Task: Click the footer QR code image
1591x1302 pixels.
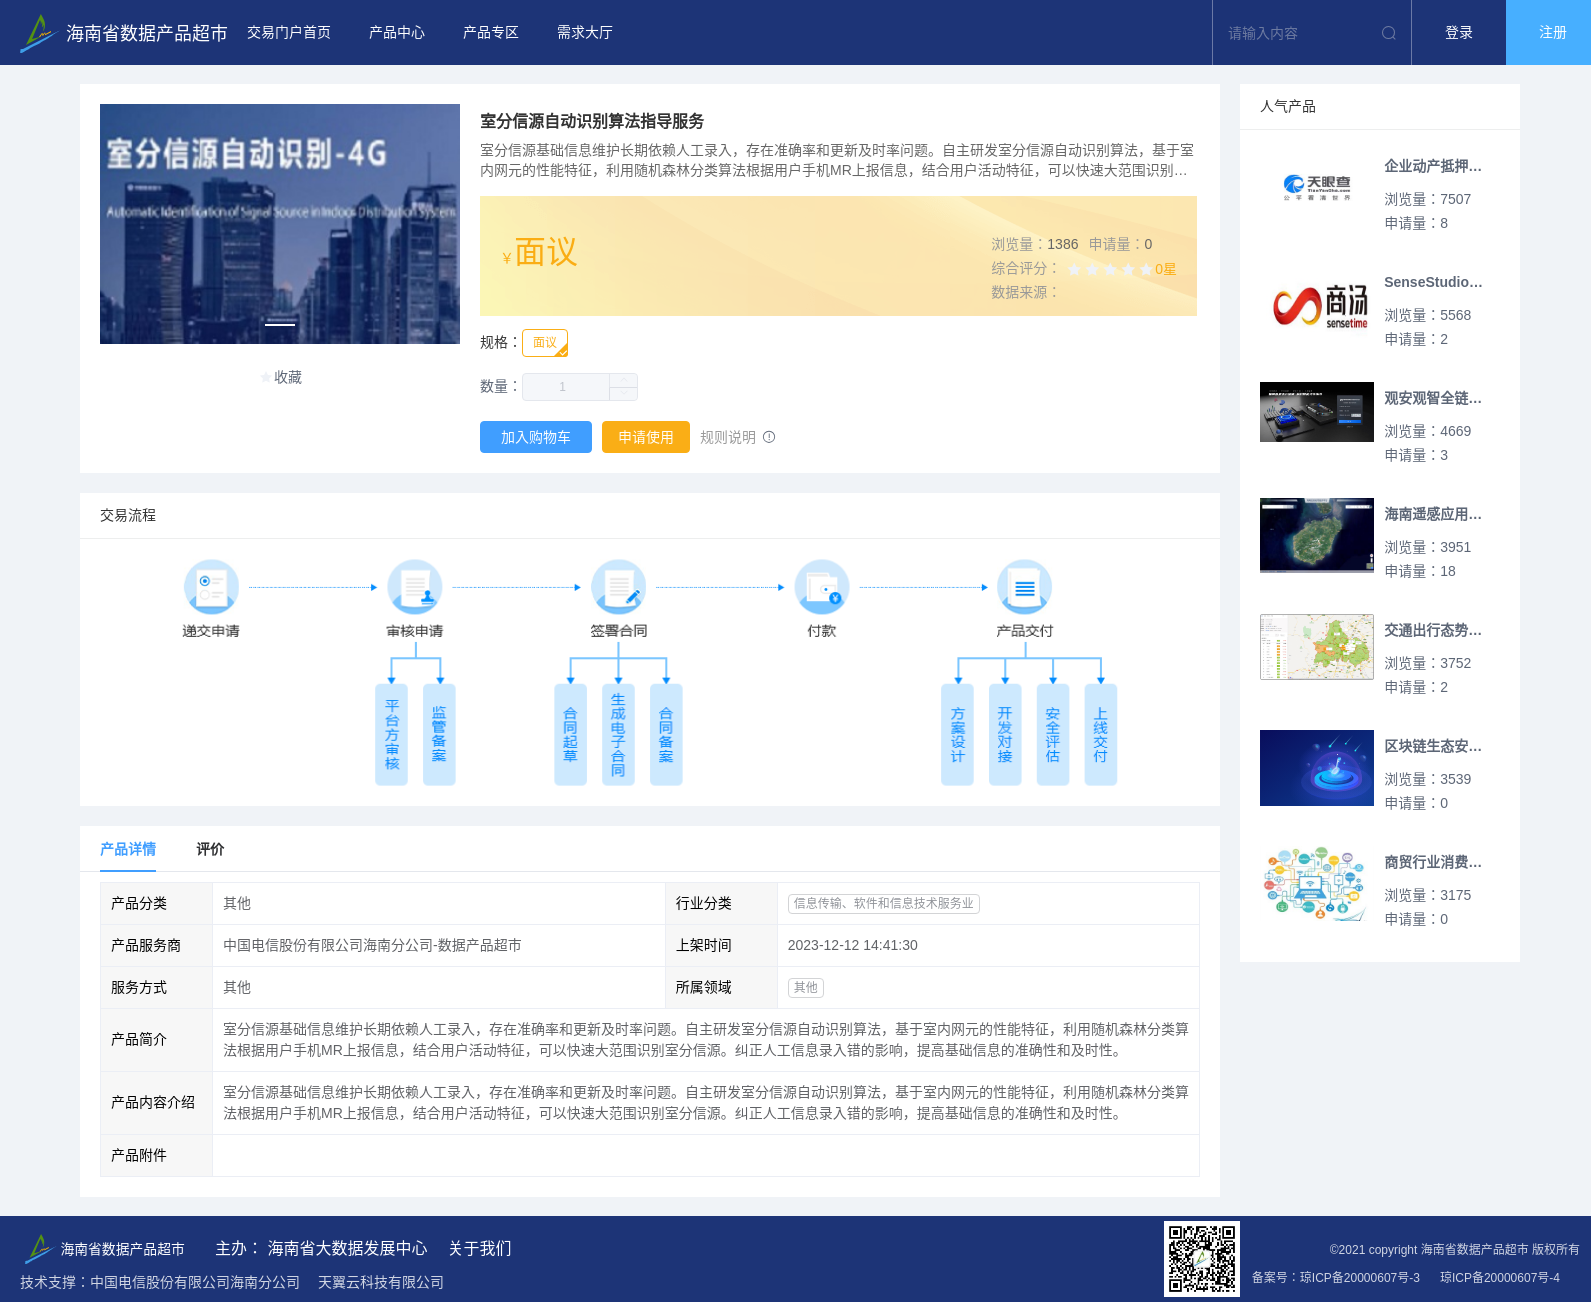Action: (1202, 1259)
